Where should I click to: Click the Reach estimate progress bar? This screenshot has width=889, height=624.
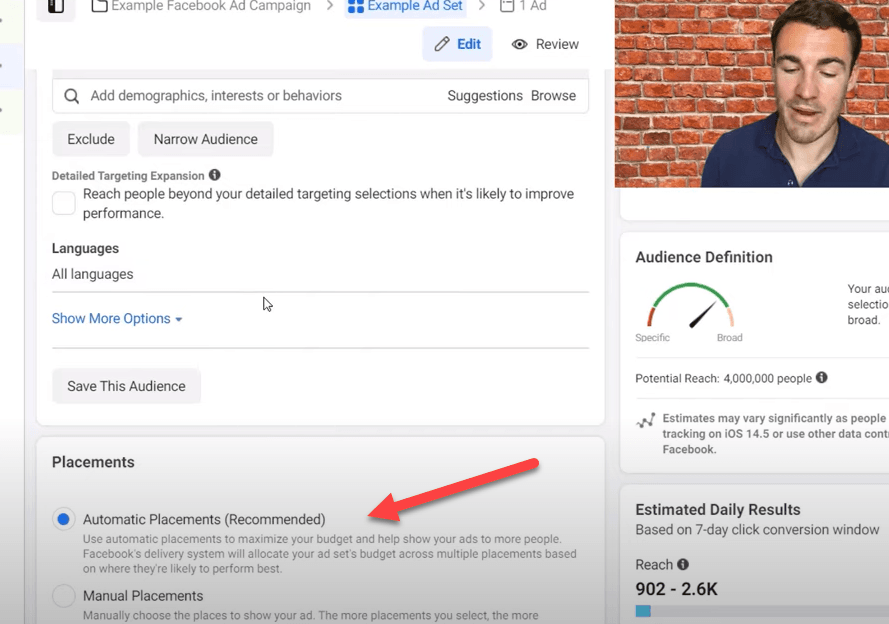tap(762, 611)
